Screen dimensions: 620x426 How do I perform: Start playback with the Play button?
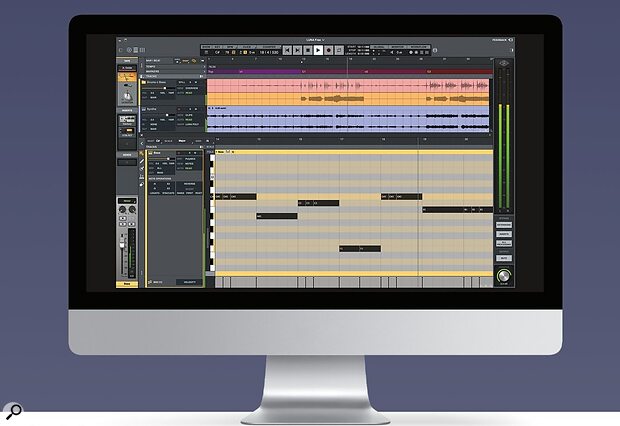point(318,50)
